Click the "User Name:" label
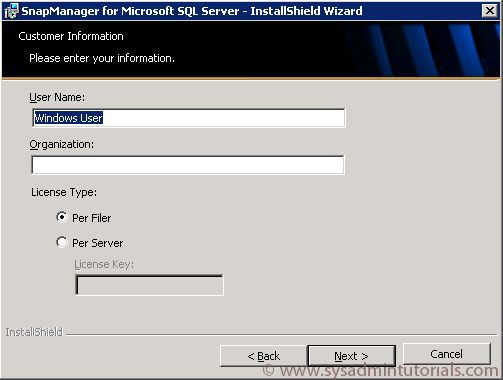This screenshot has height=380, width=503. (x=57, y=97)
